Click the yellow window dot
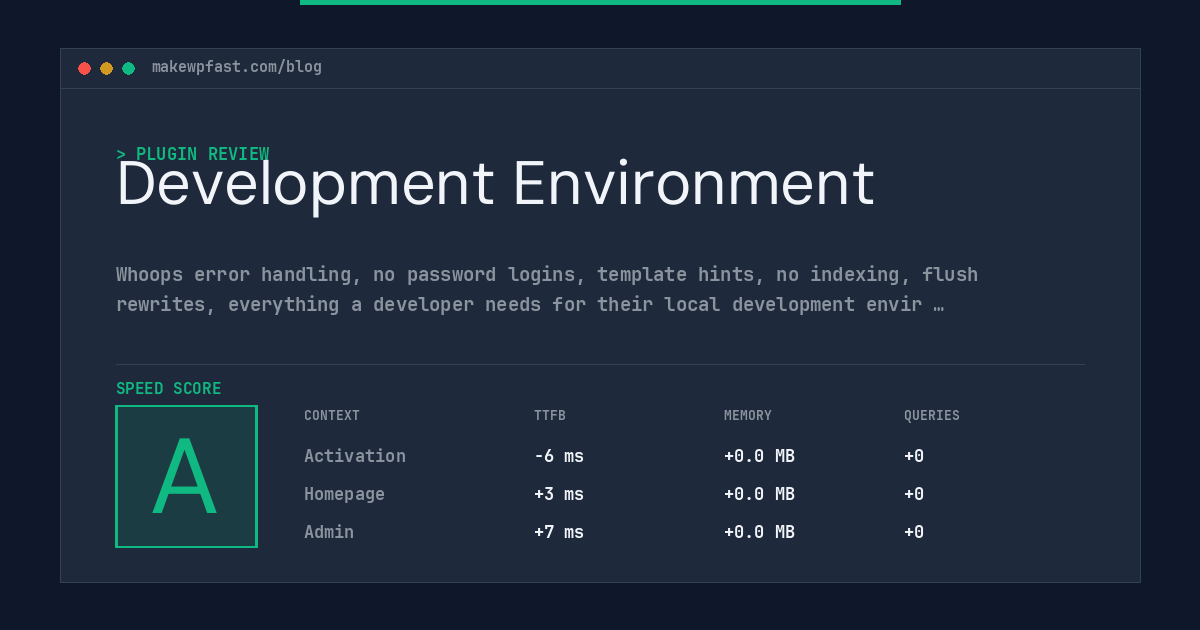Viewport: 1200px width, 630px height. point(106,68)
